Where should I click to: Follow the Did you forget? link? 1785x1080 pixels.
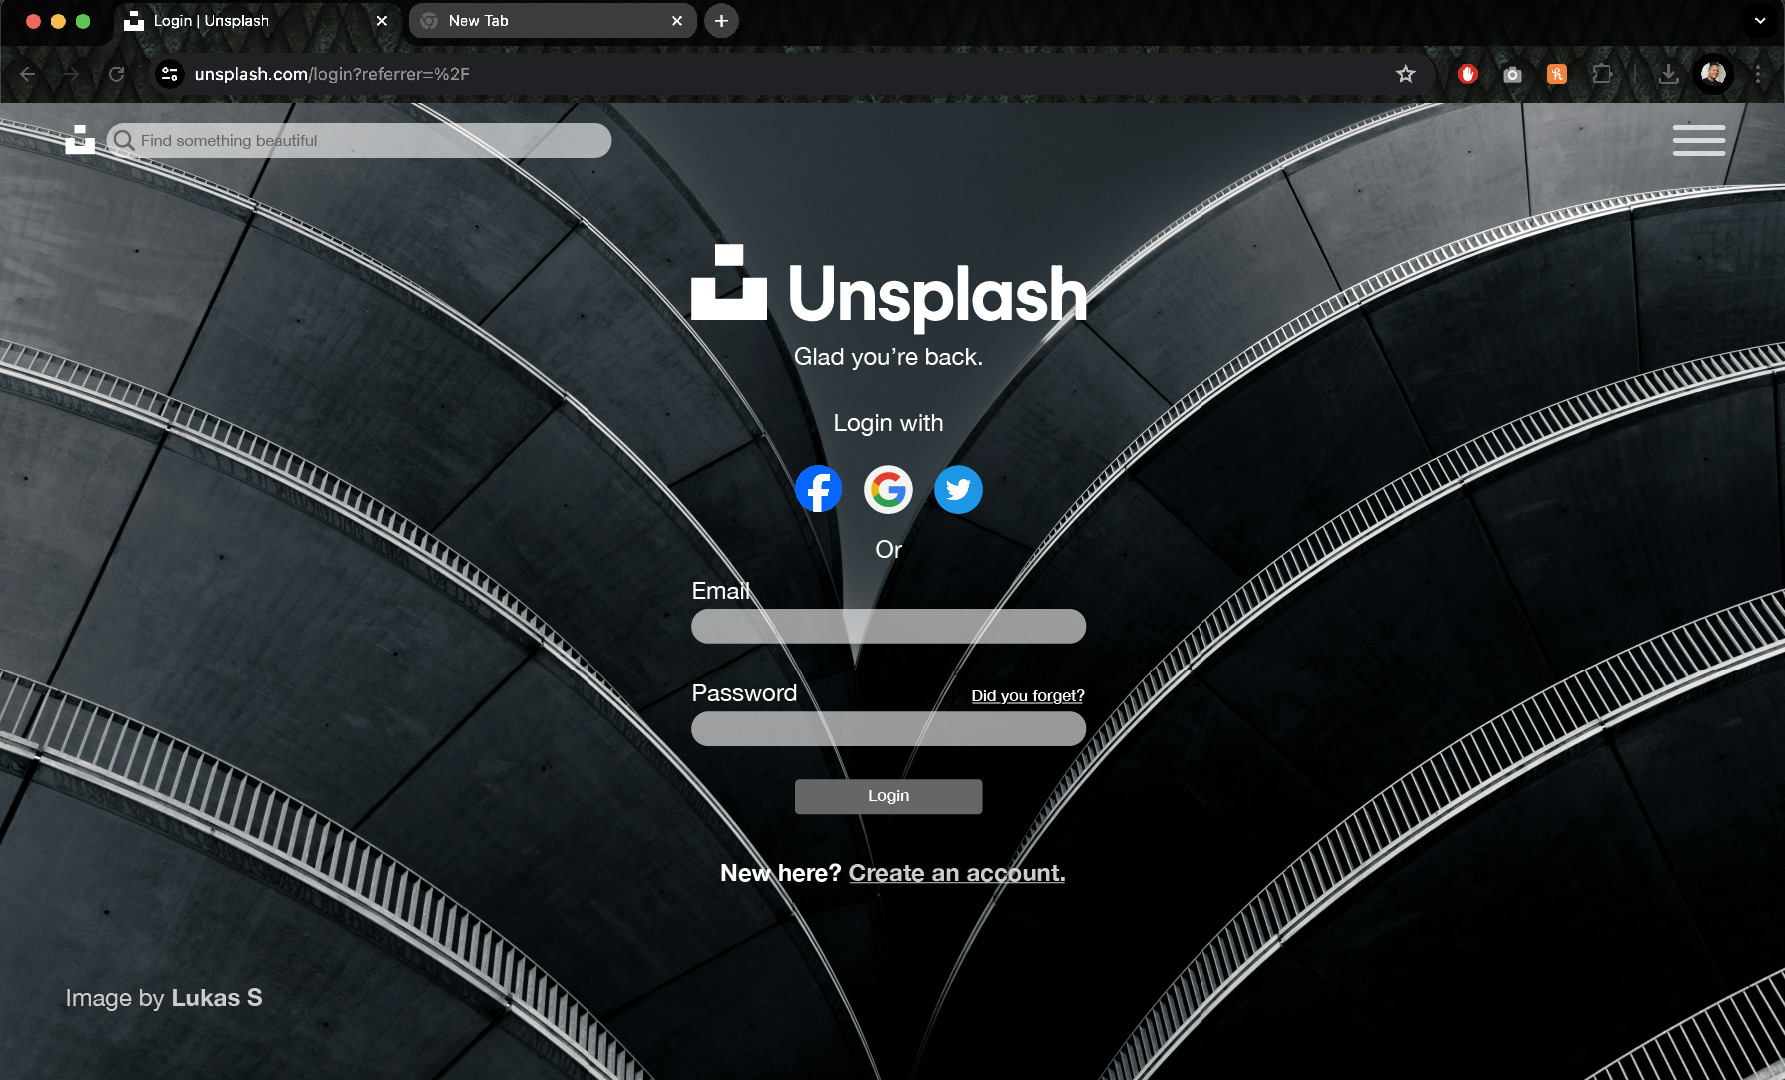point(1028,695)
